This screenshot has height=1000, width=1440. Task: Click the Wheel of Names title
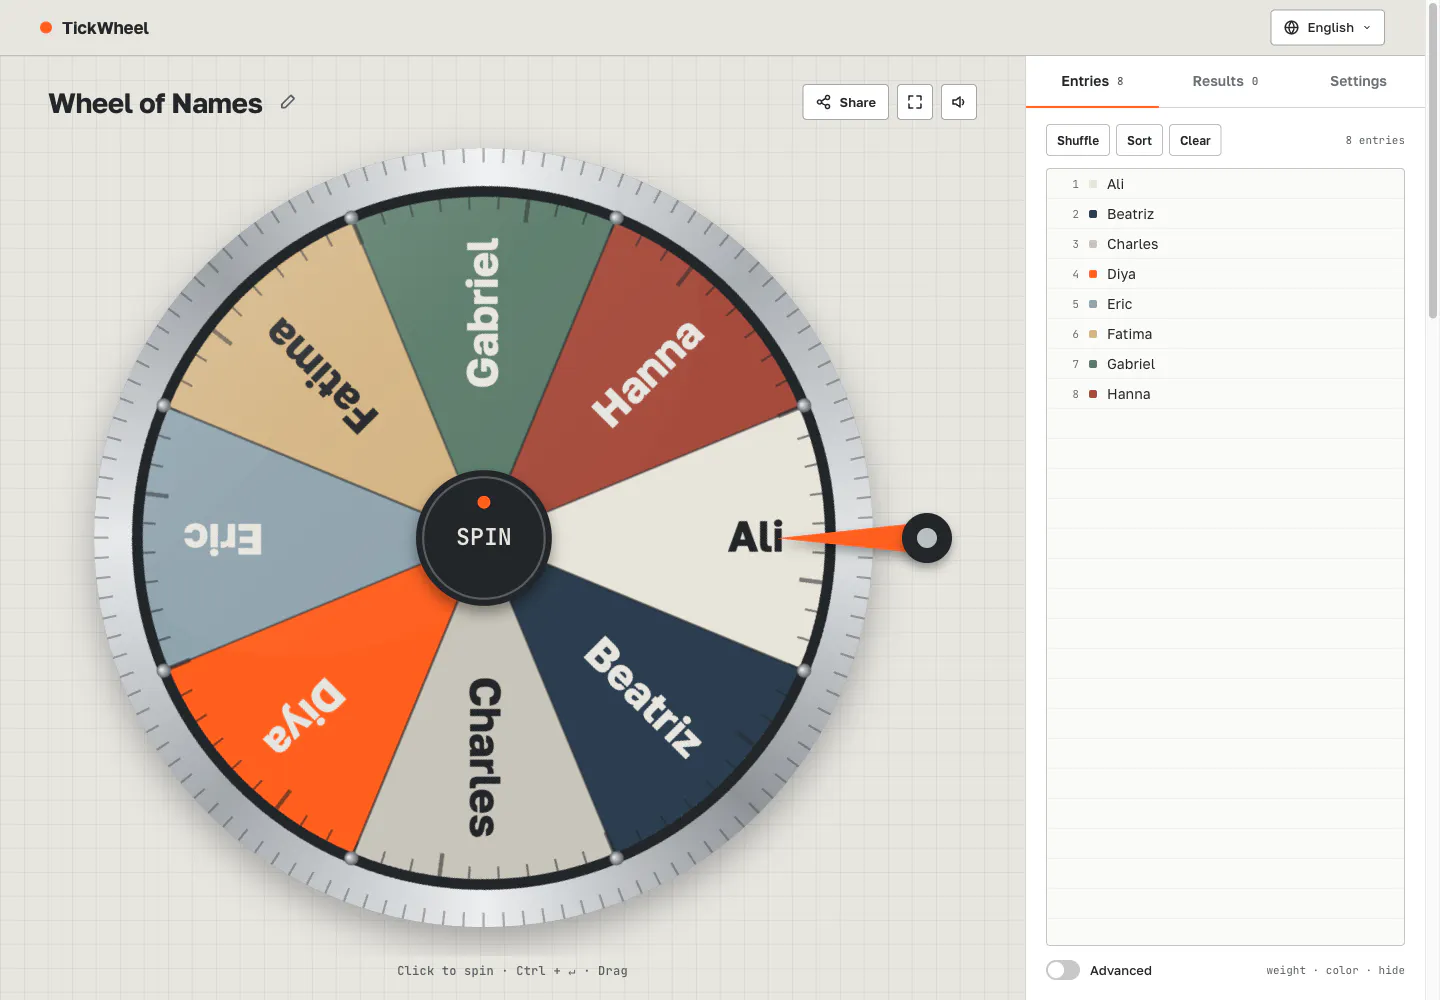pos(155,103)
